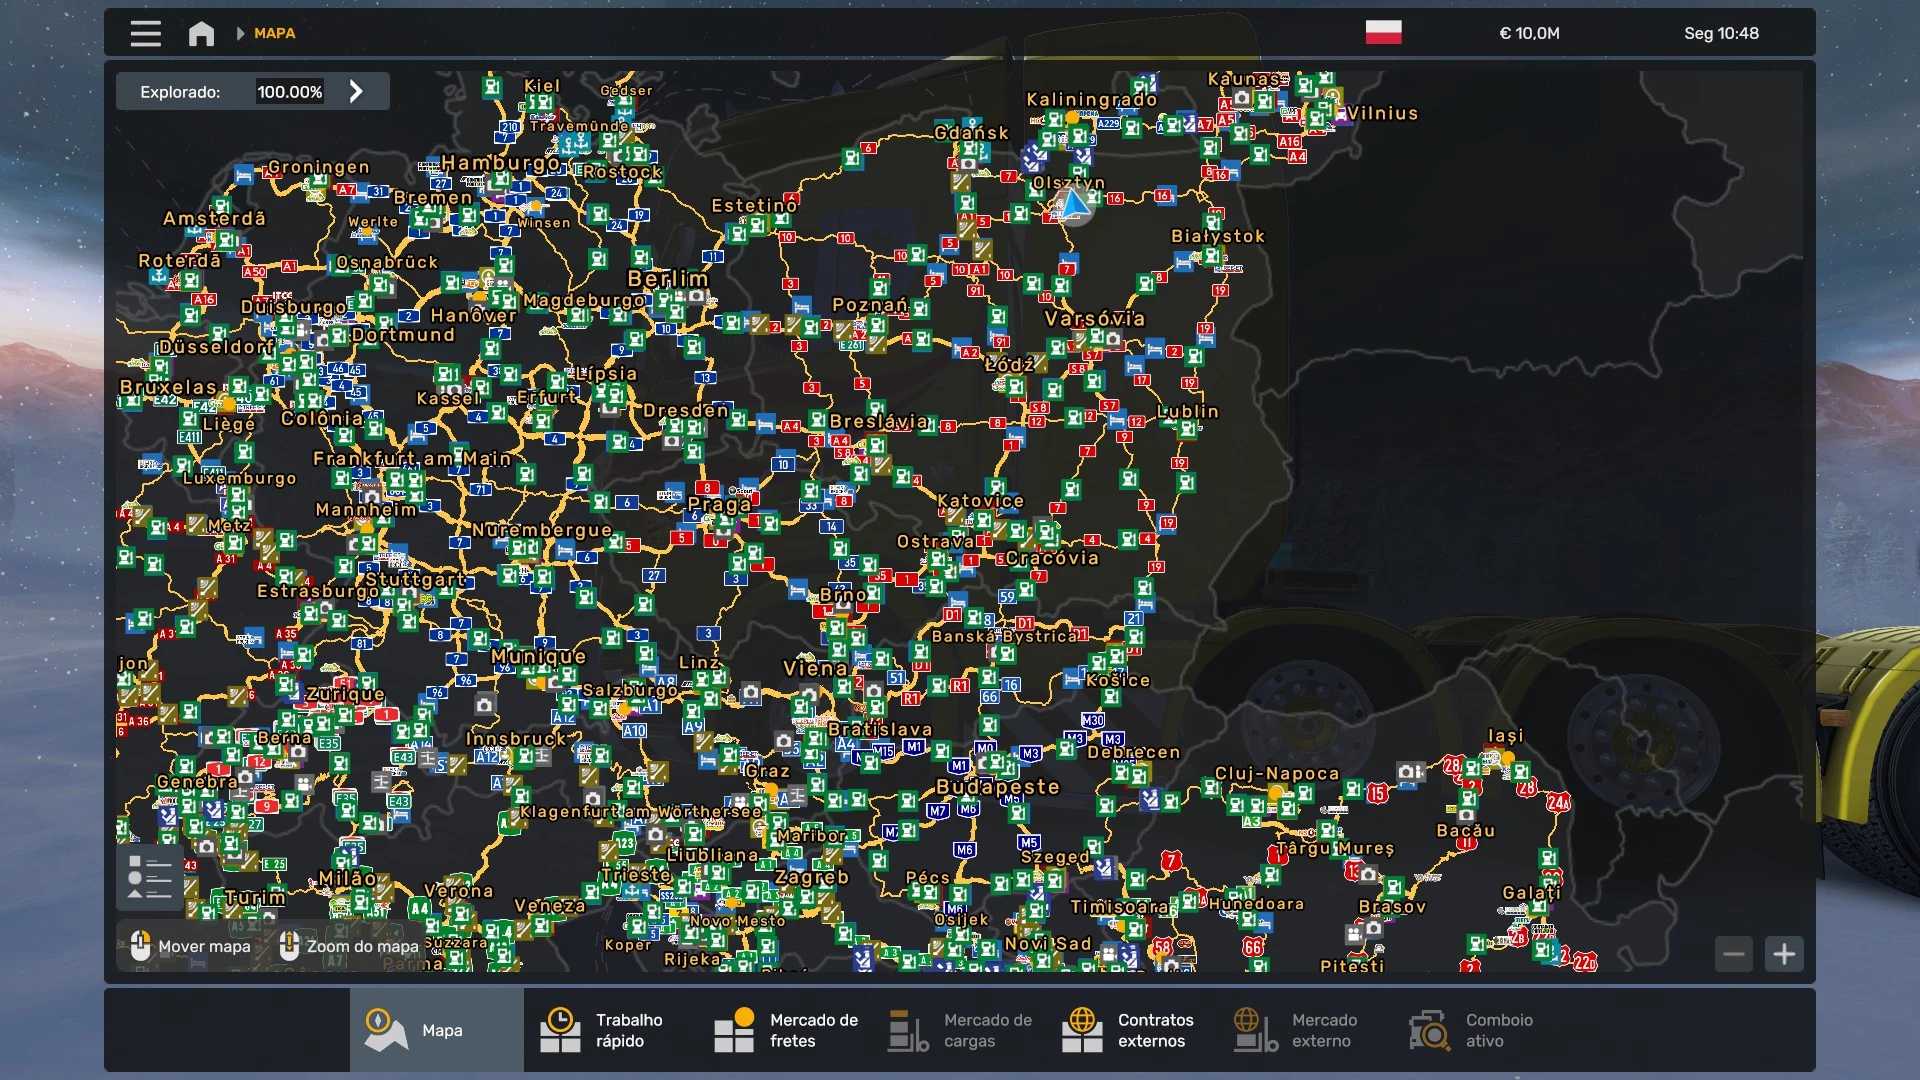Open the hamburger main menu
The image size is (1920, 1080).
(x=145, y=33)
